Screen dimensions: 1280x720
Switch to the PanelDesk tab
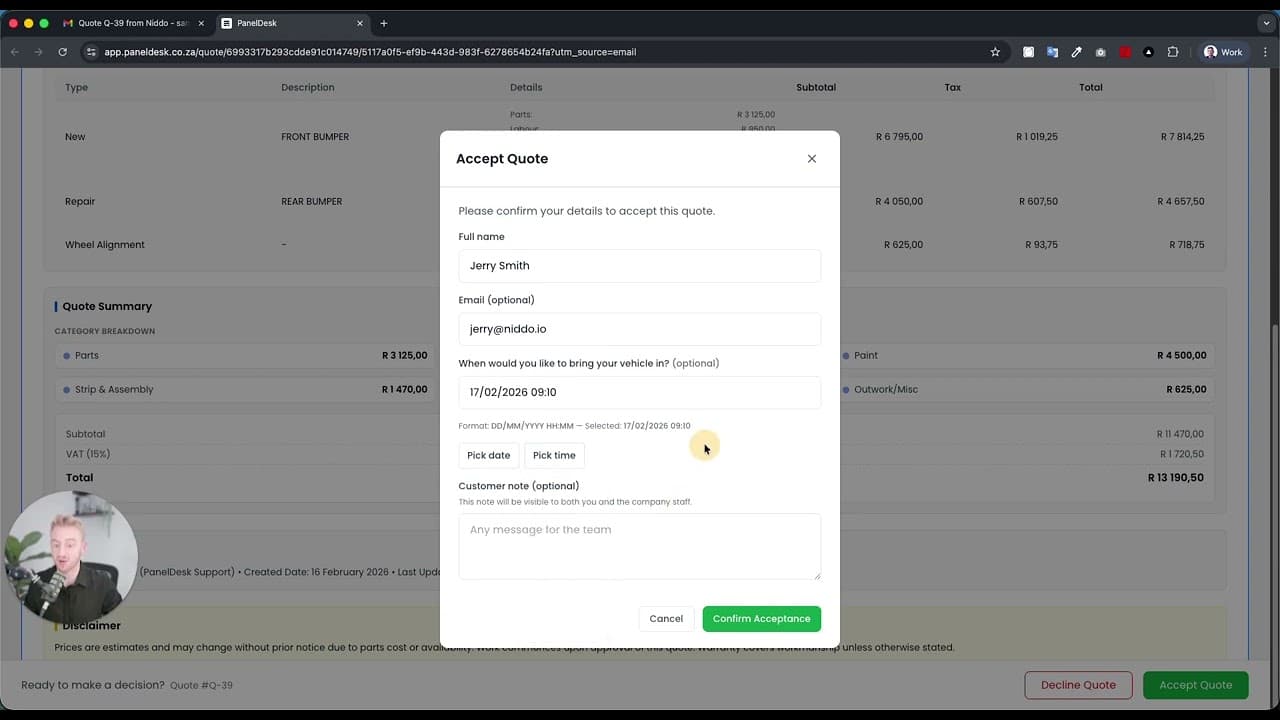pos(280,22)
